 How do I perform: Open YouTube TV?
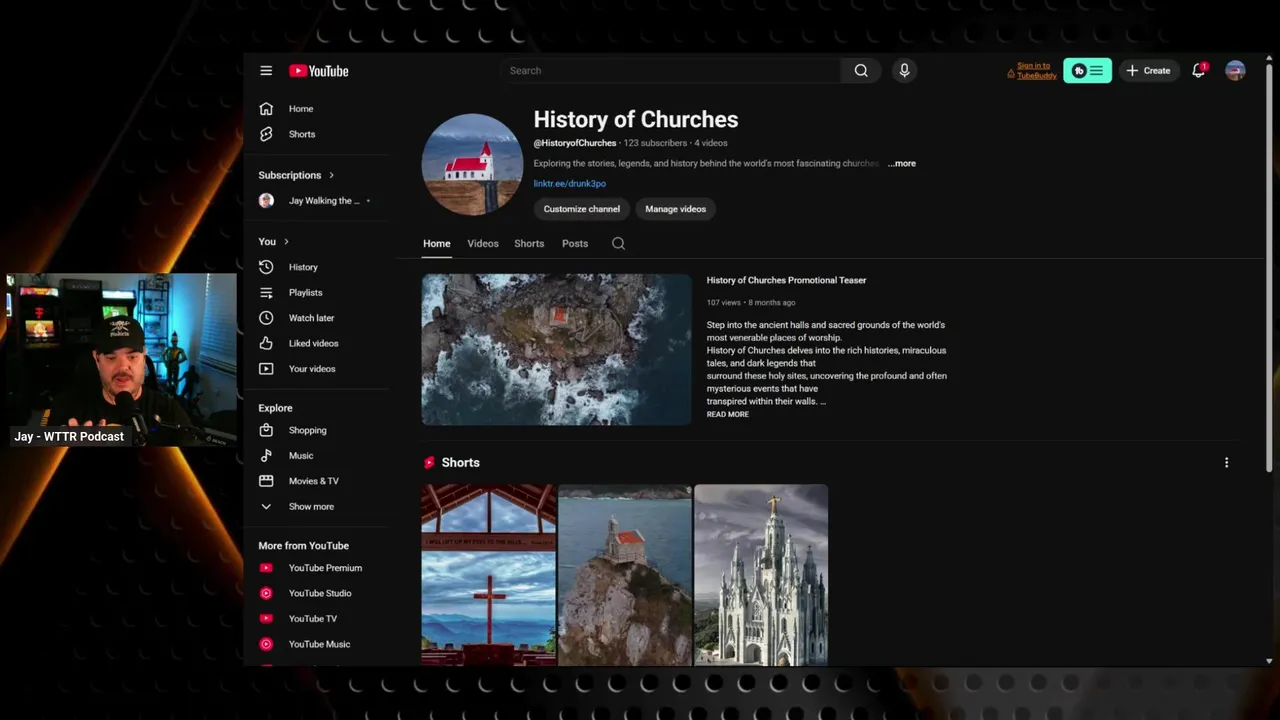point(312,619)
